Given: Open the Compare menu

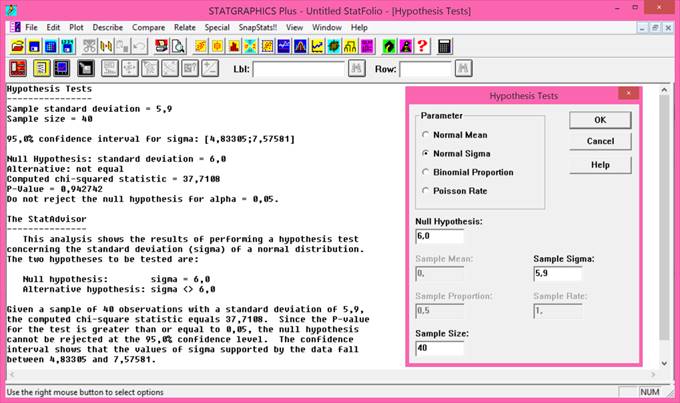Looking at the screenshot, I should click(x=148, y=27).
